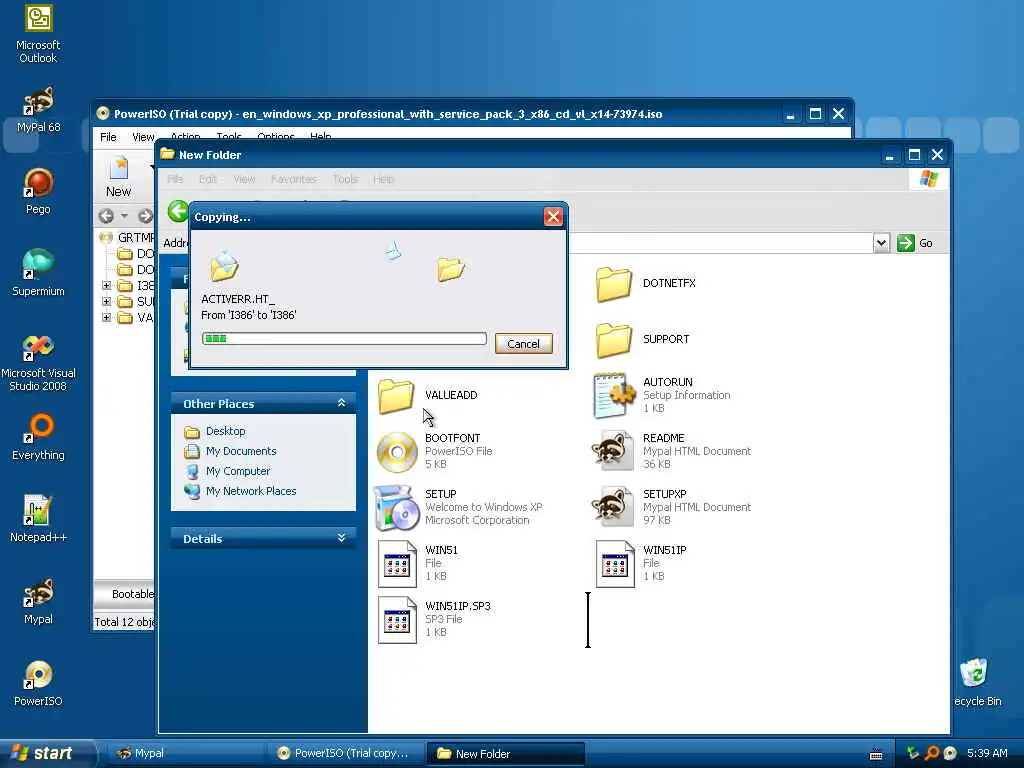Screen dimensions: 1024x768
Task: Minimize the PowerISO window
Action: point(790,114)
